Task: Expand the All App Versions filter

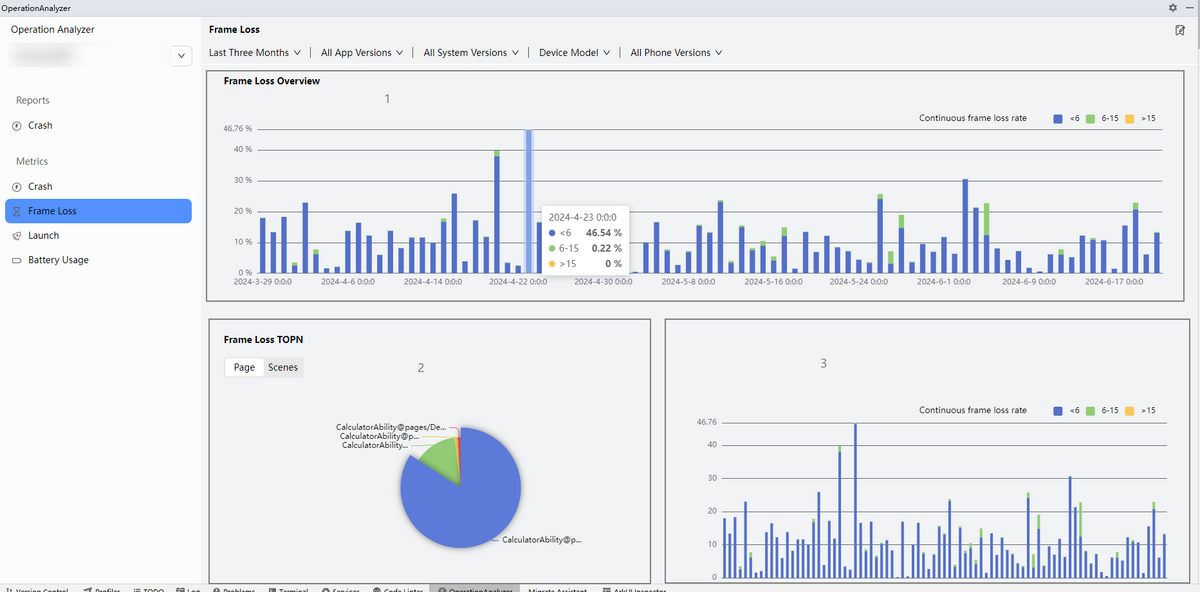Action: [x=362, y=53]
